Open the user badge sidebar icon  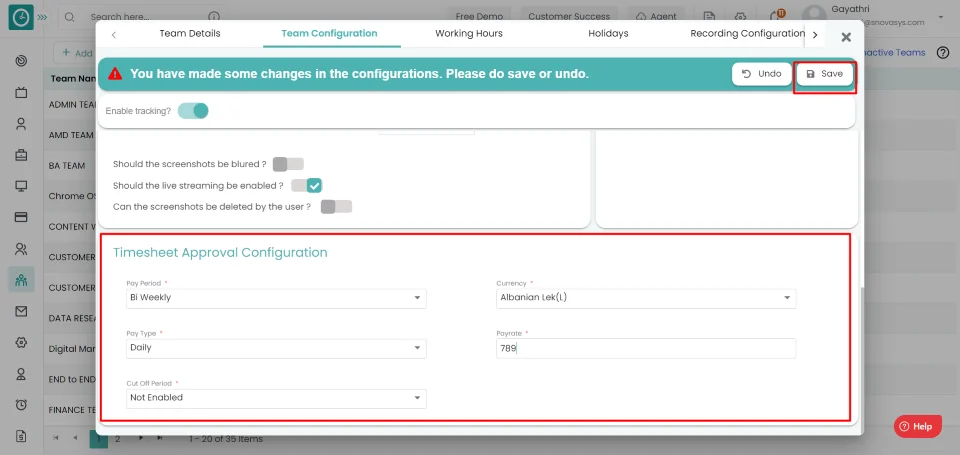click(21, 373)
